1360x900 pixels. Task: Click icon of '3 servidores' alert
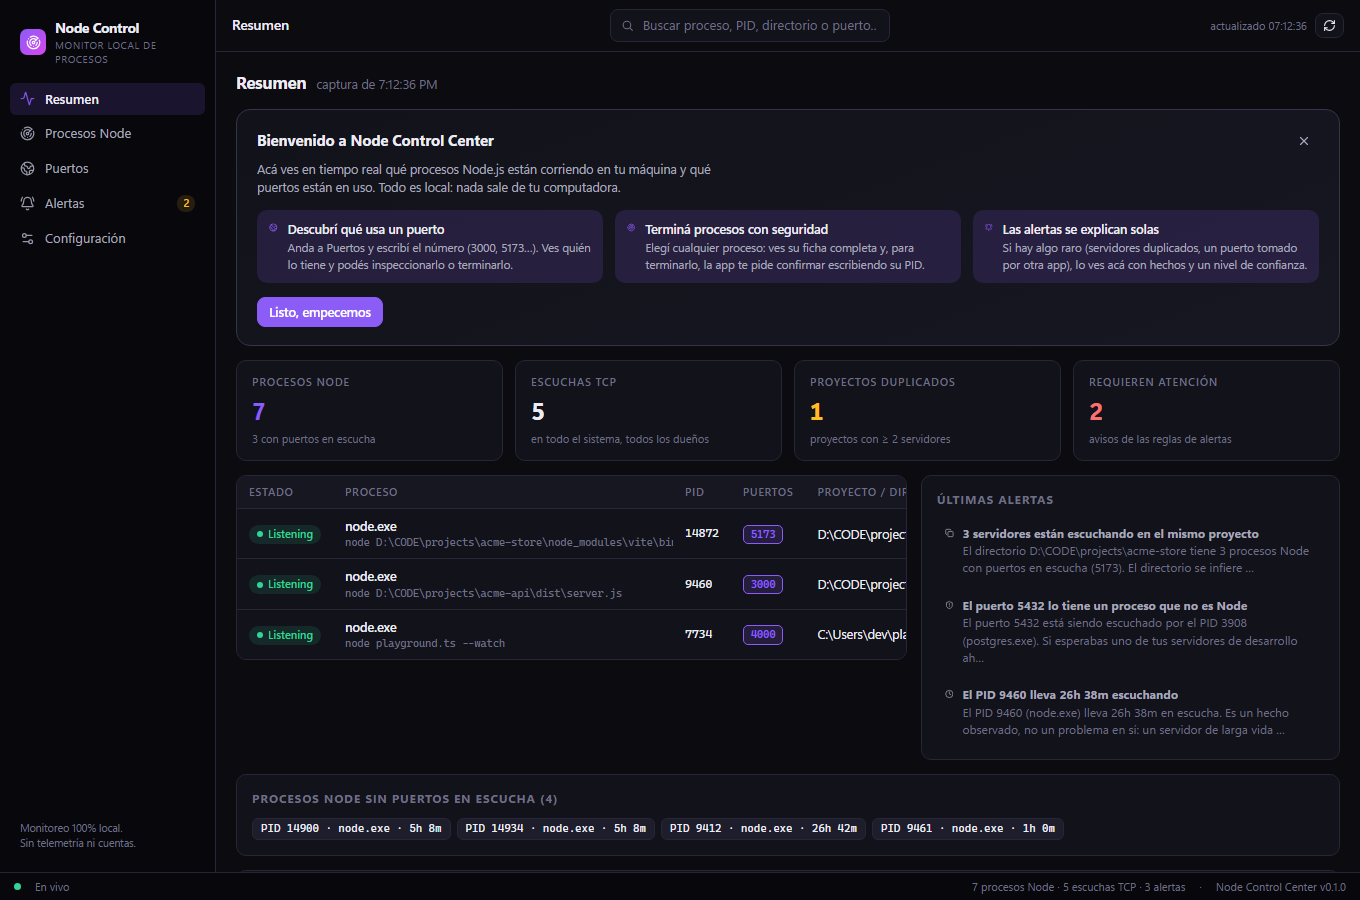pyautogui.click(x=949, y=533)
